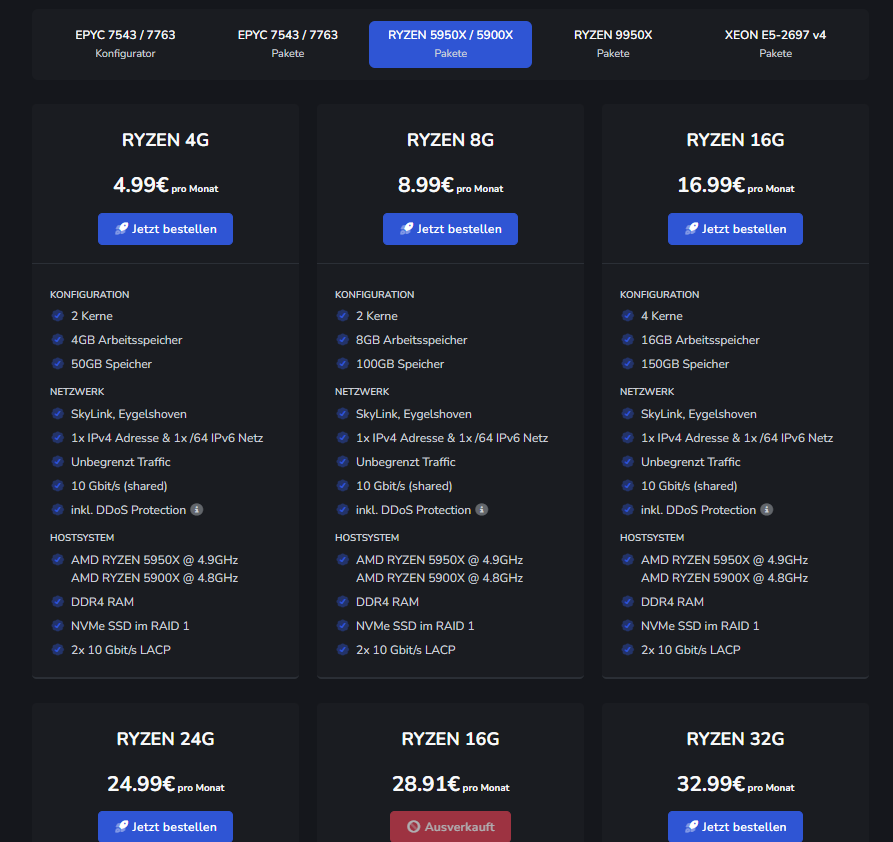This screenshot has height=842, width=893.
Task: Click the 4 Kerne text
Action: pos(662,316)
